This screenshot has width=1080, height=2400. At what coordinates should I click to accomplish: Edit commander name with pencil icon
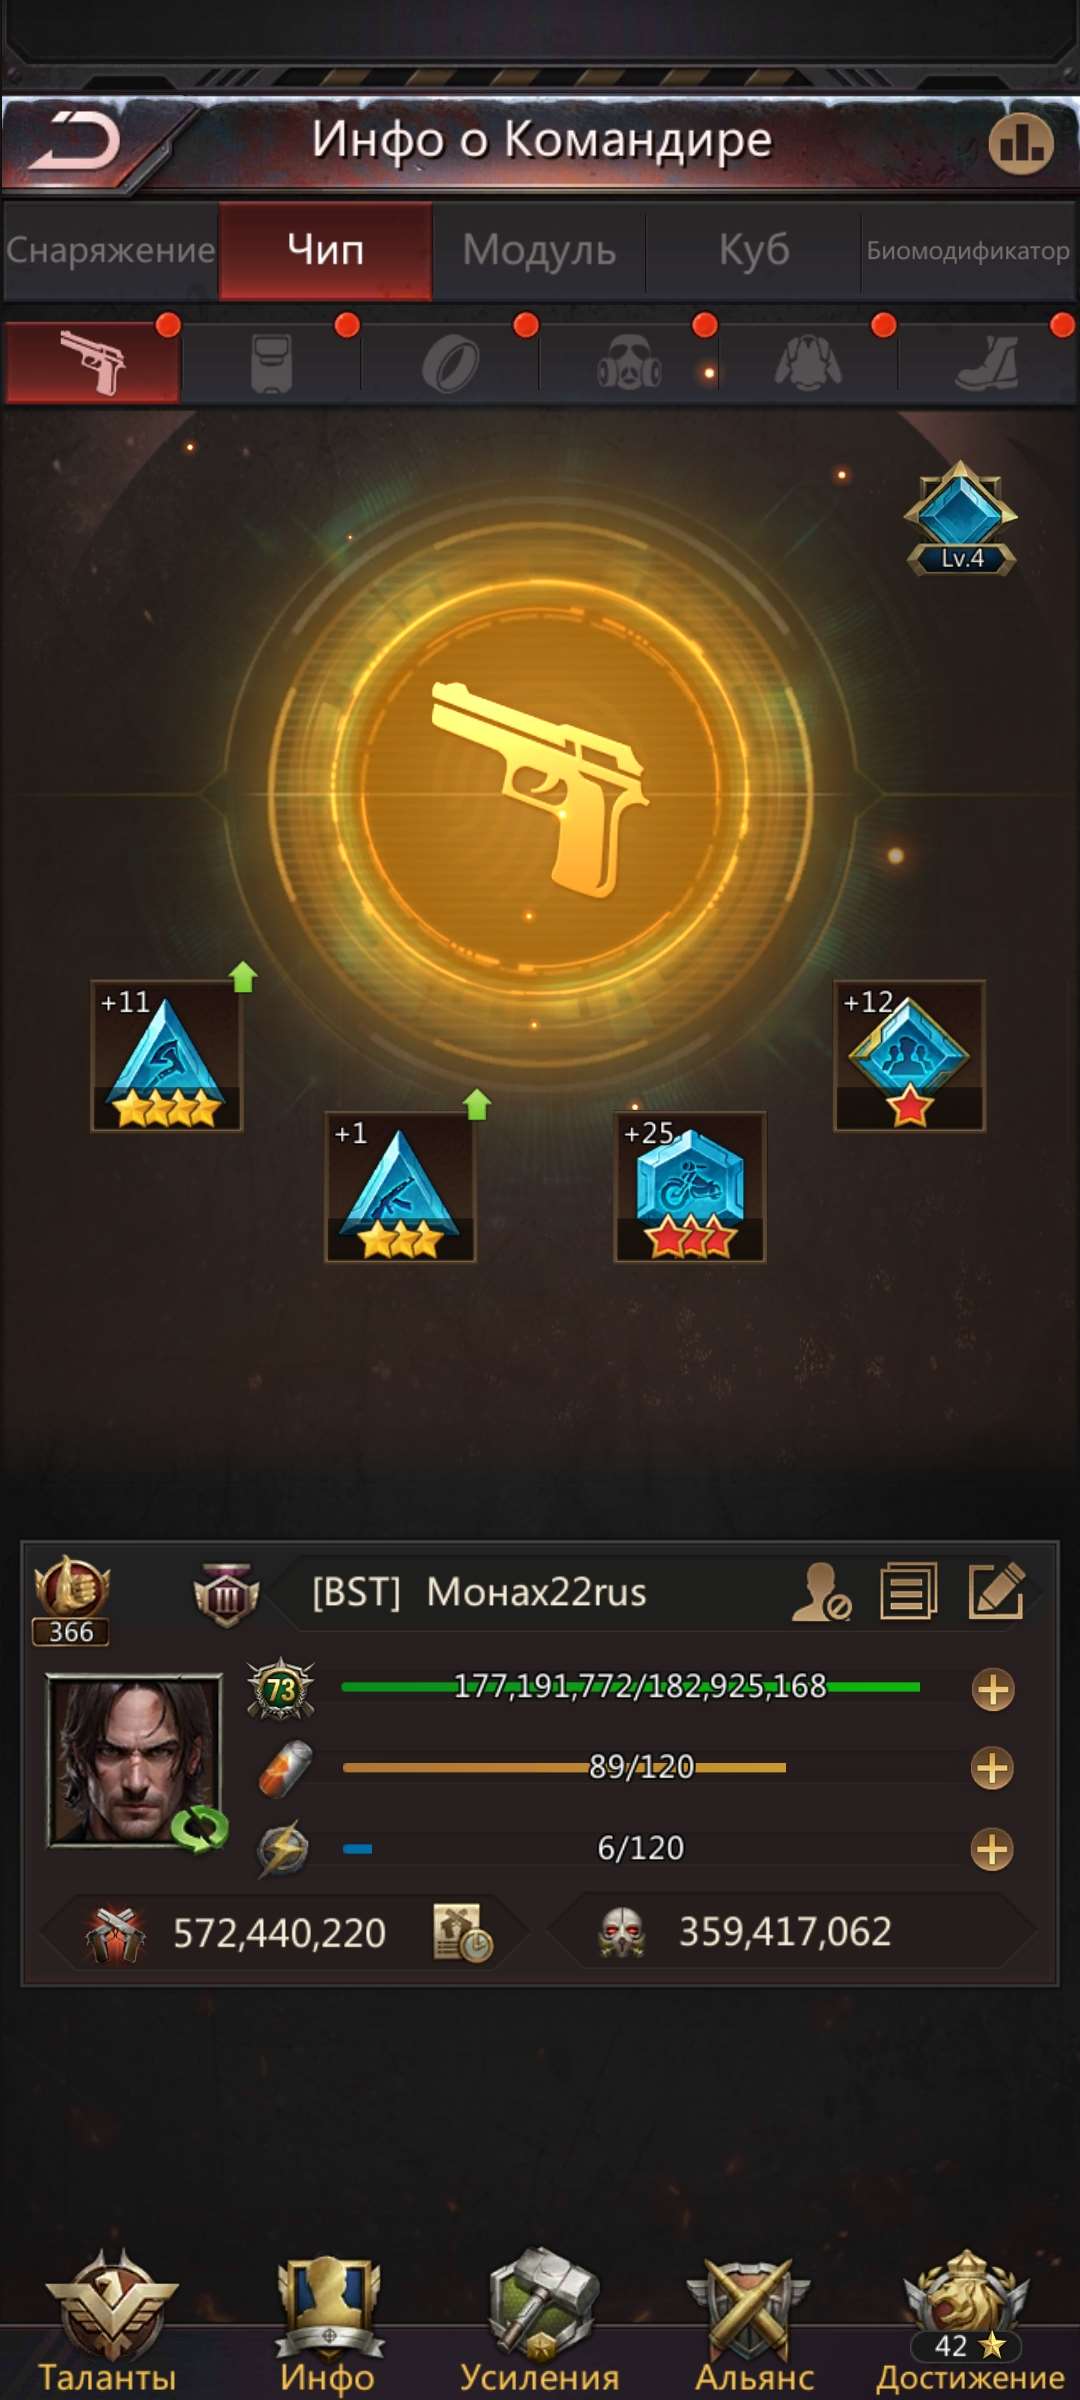pos(997,1590)
